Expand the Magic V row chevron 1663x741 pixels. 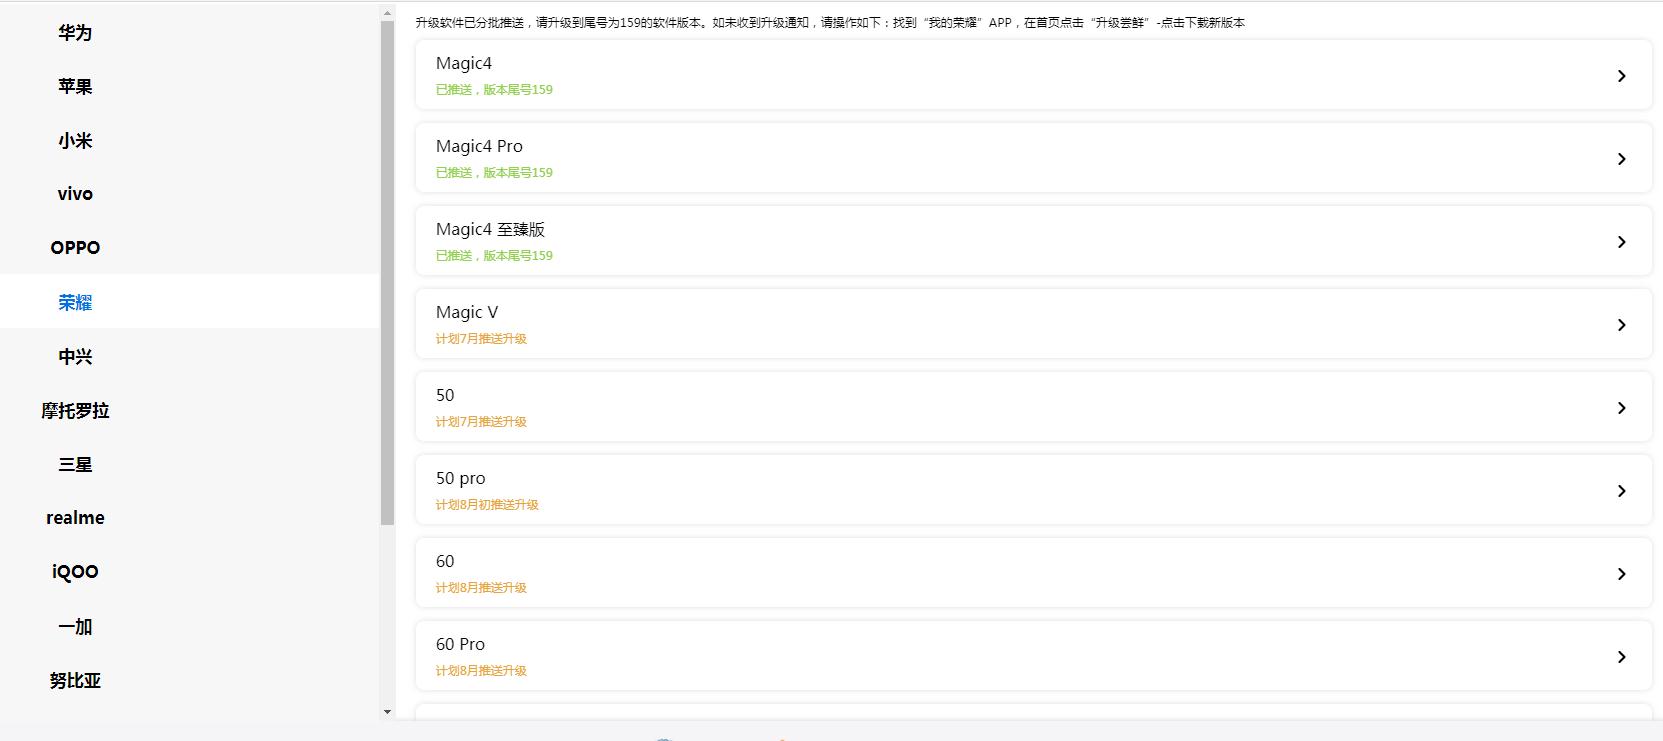click(x=1621, y=325)
